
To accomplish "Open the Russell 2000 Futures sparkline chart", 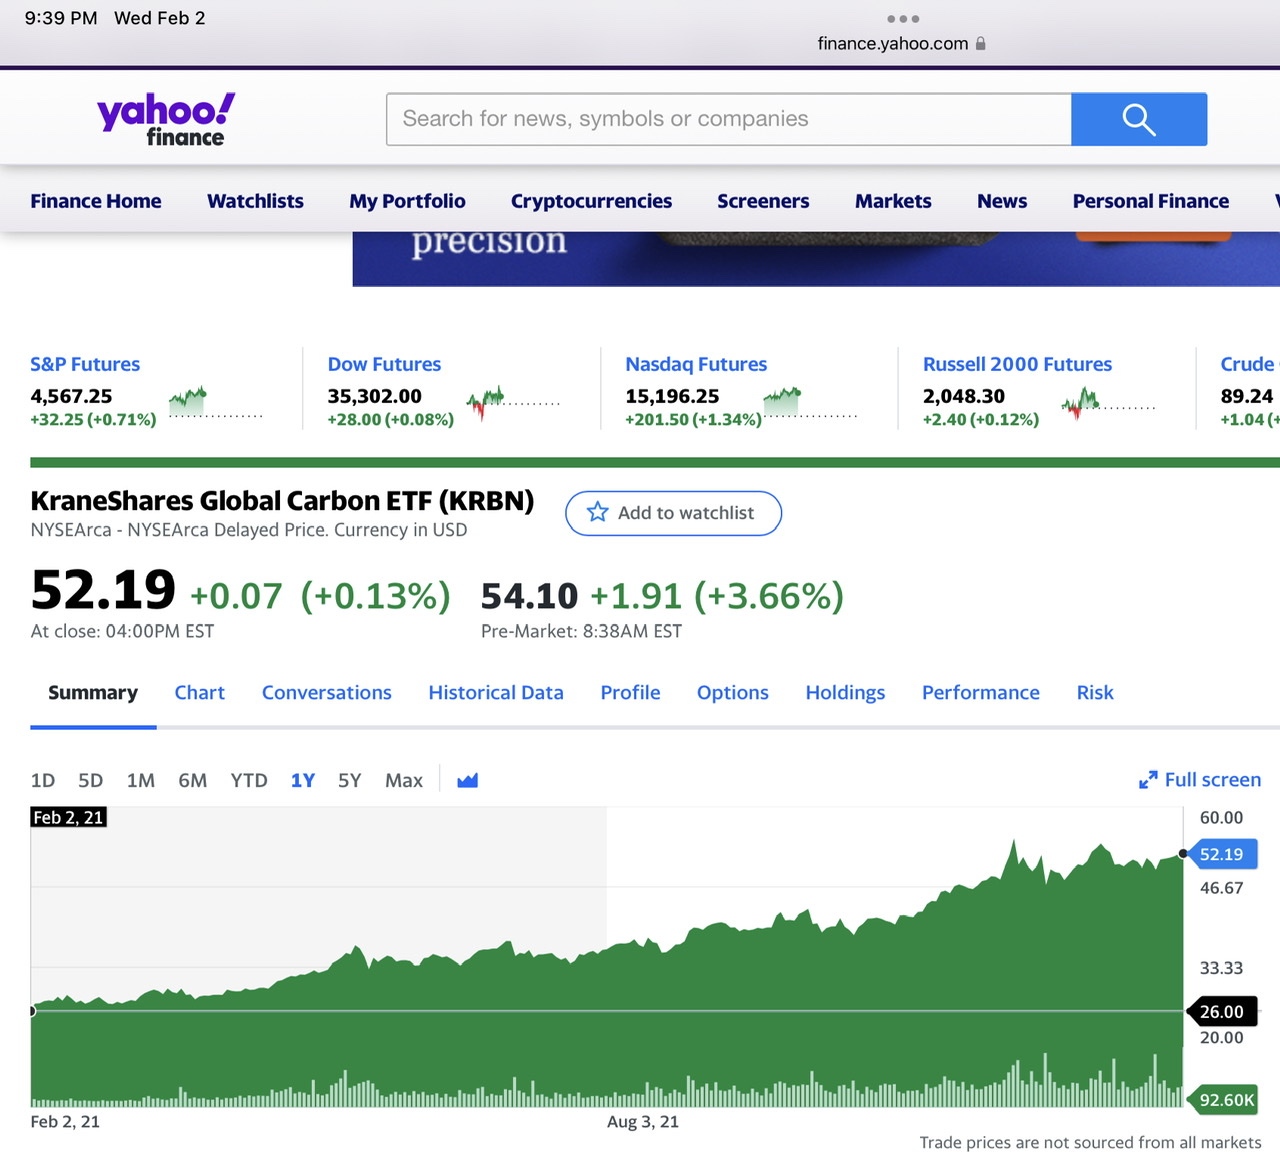I will click(x=1108, y=404).
